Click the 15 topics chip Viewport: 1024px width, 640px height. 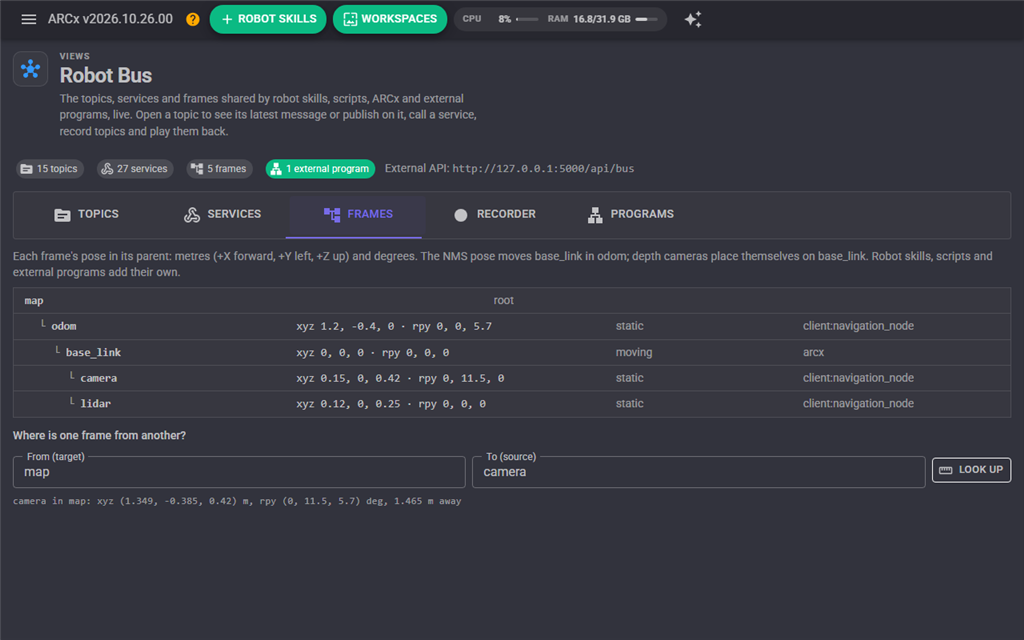(50, 168)
